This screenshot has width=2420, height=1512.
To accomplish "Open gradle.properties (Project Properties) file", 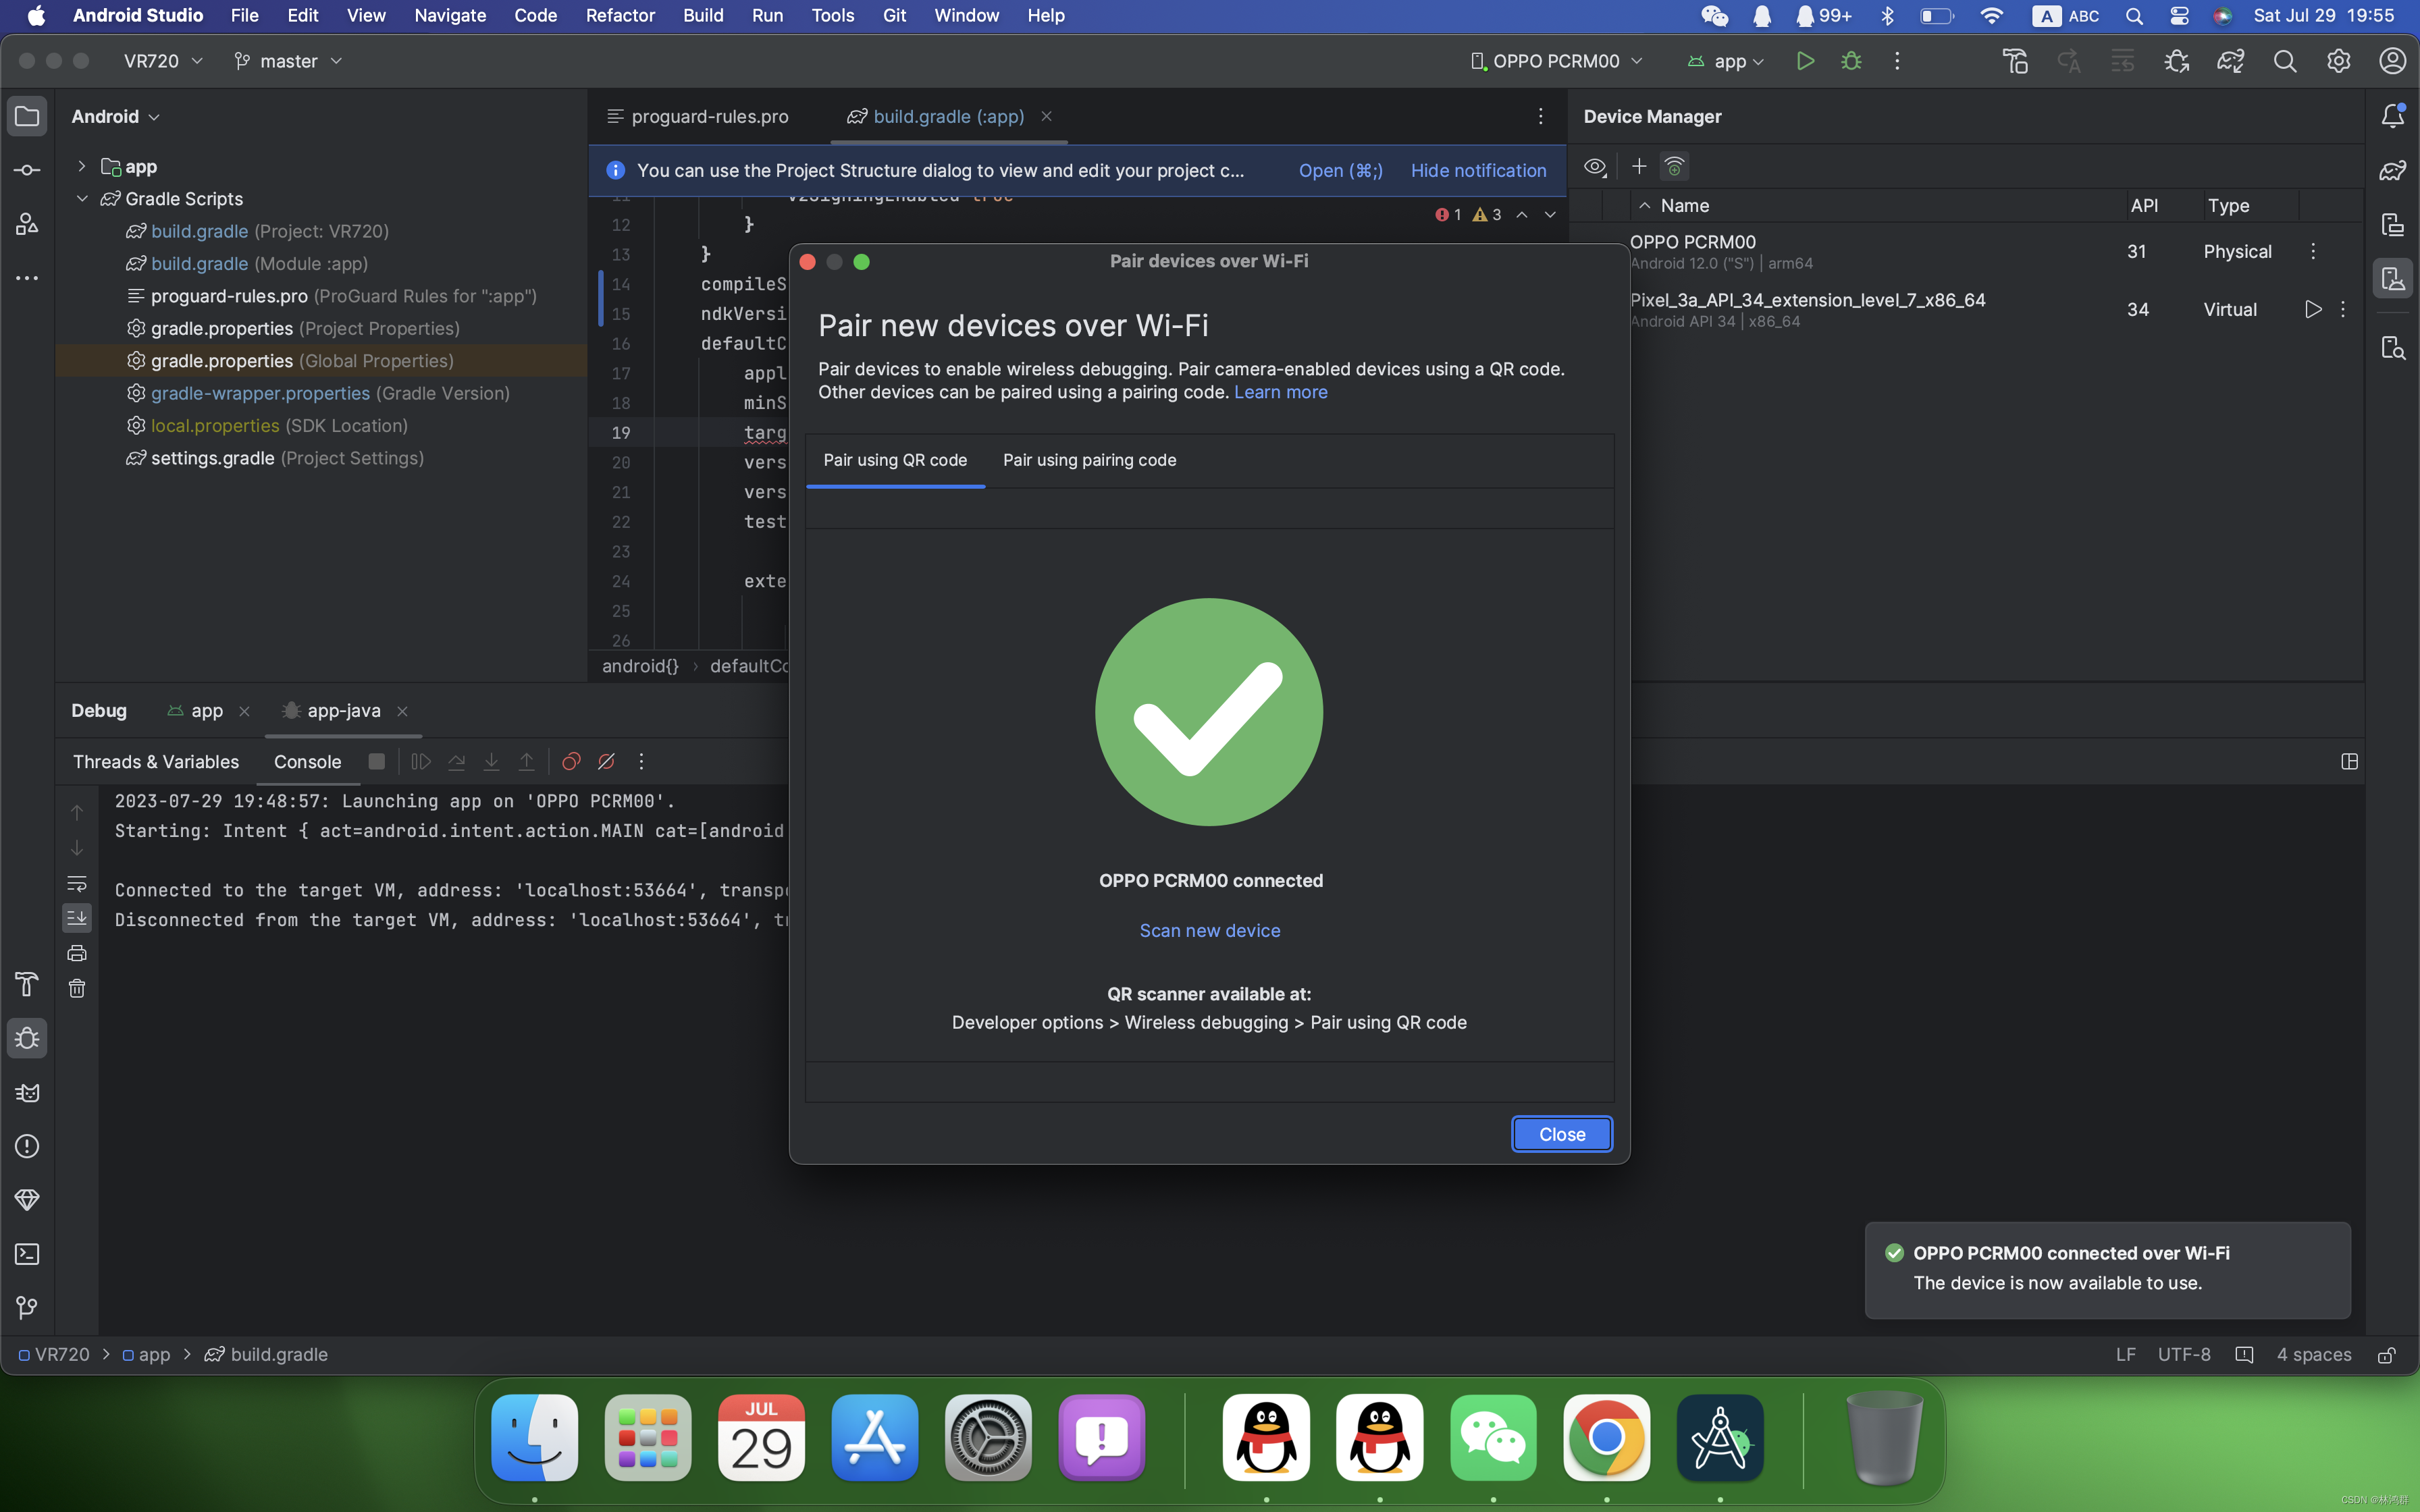I will [221, 328].
